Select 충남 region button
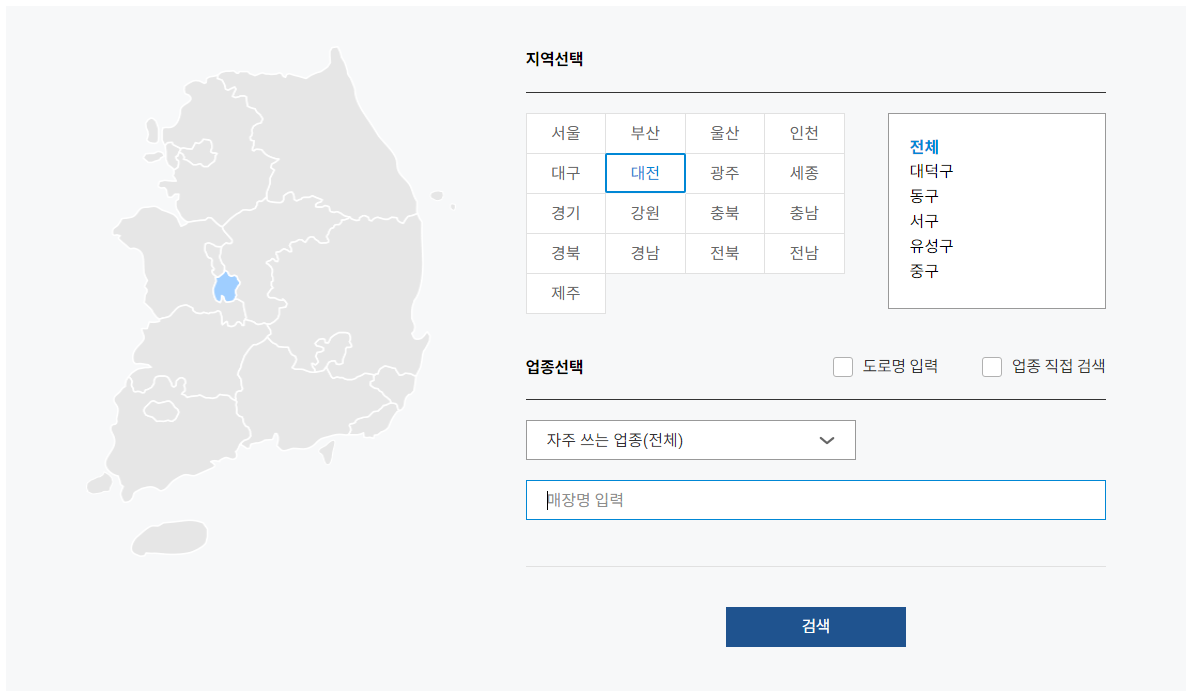1189x691 pixels. 805,213
